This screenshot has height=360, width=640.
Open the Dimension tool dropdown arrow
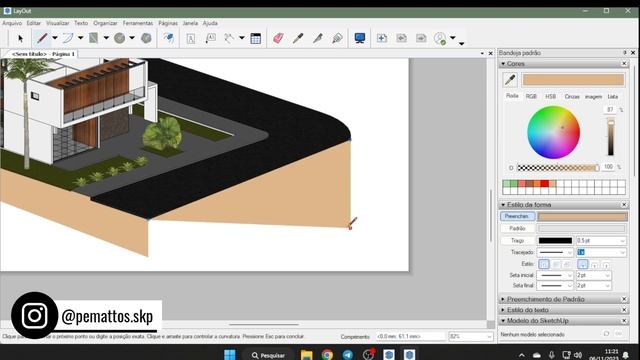242,38
